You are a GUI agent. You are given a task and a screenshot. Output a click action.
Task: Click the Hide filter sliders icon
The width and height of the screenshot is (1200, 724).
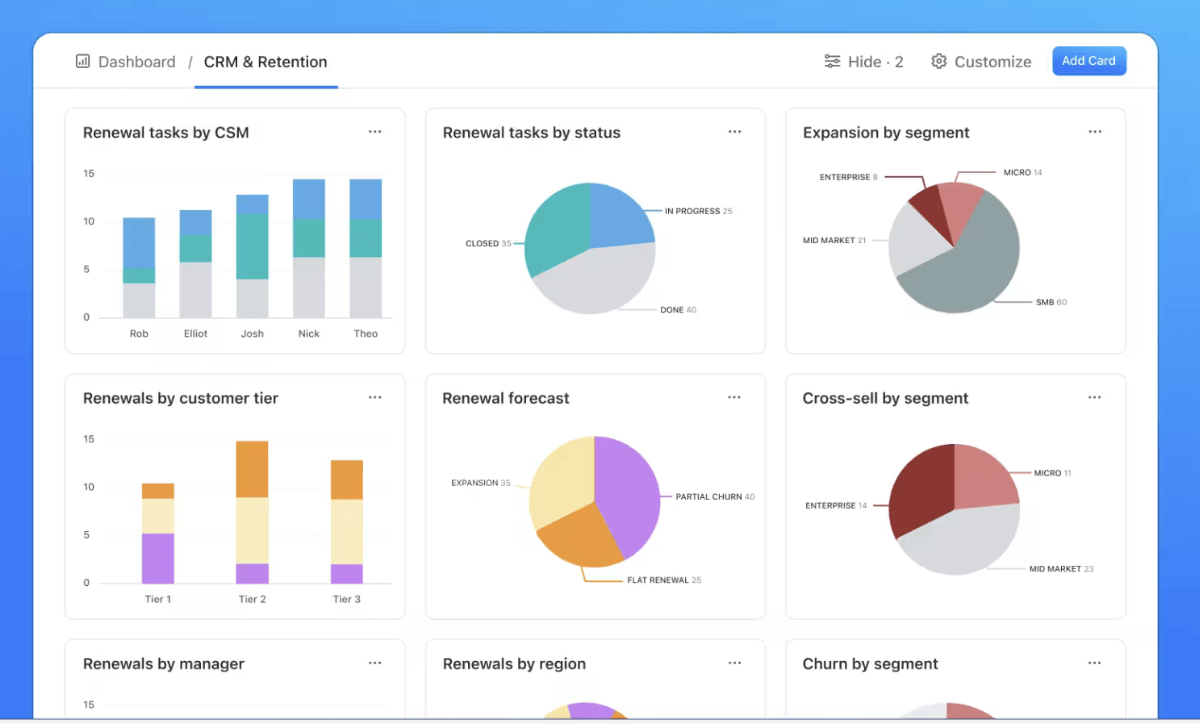(x=832, y=61)
